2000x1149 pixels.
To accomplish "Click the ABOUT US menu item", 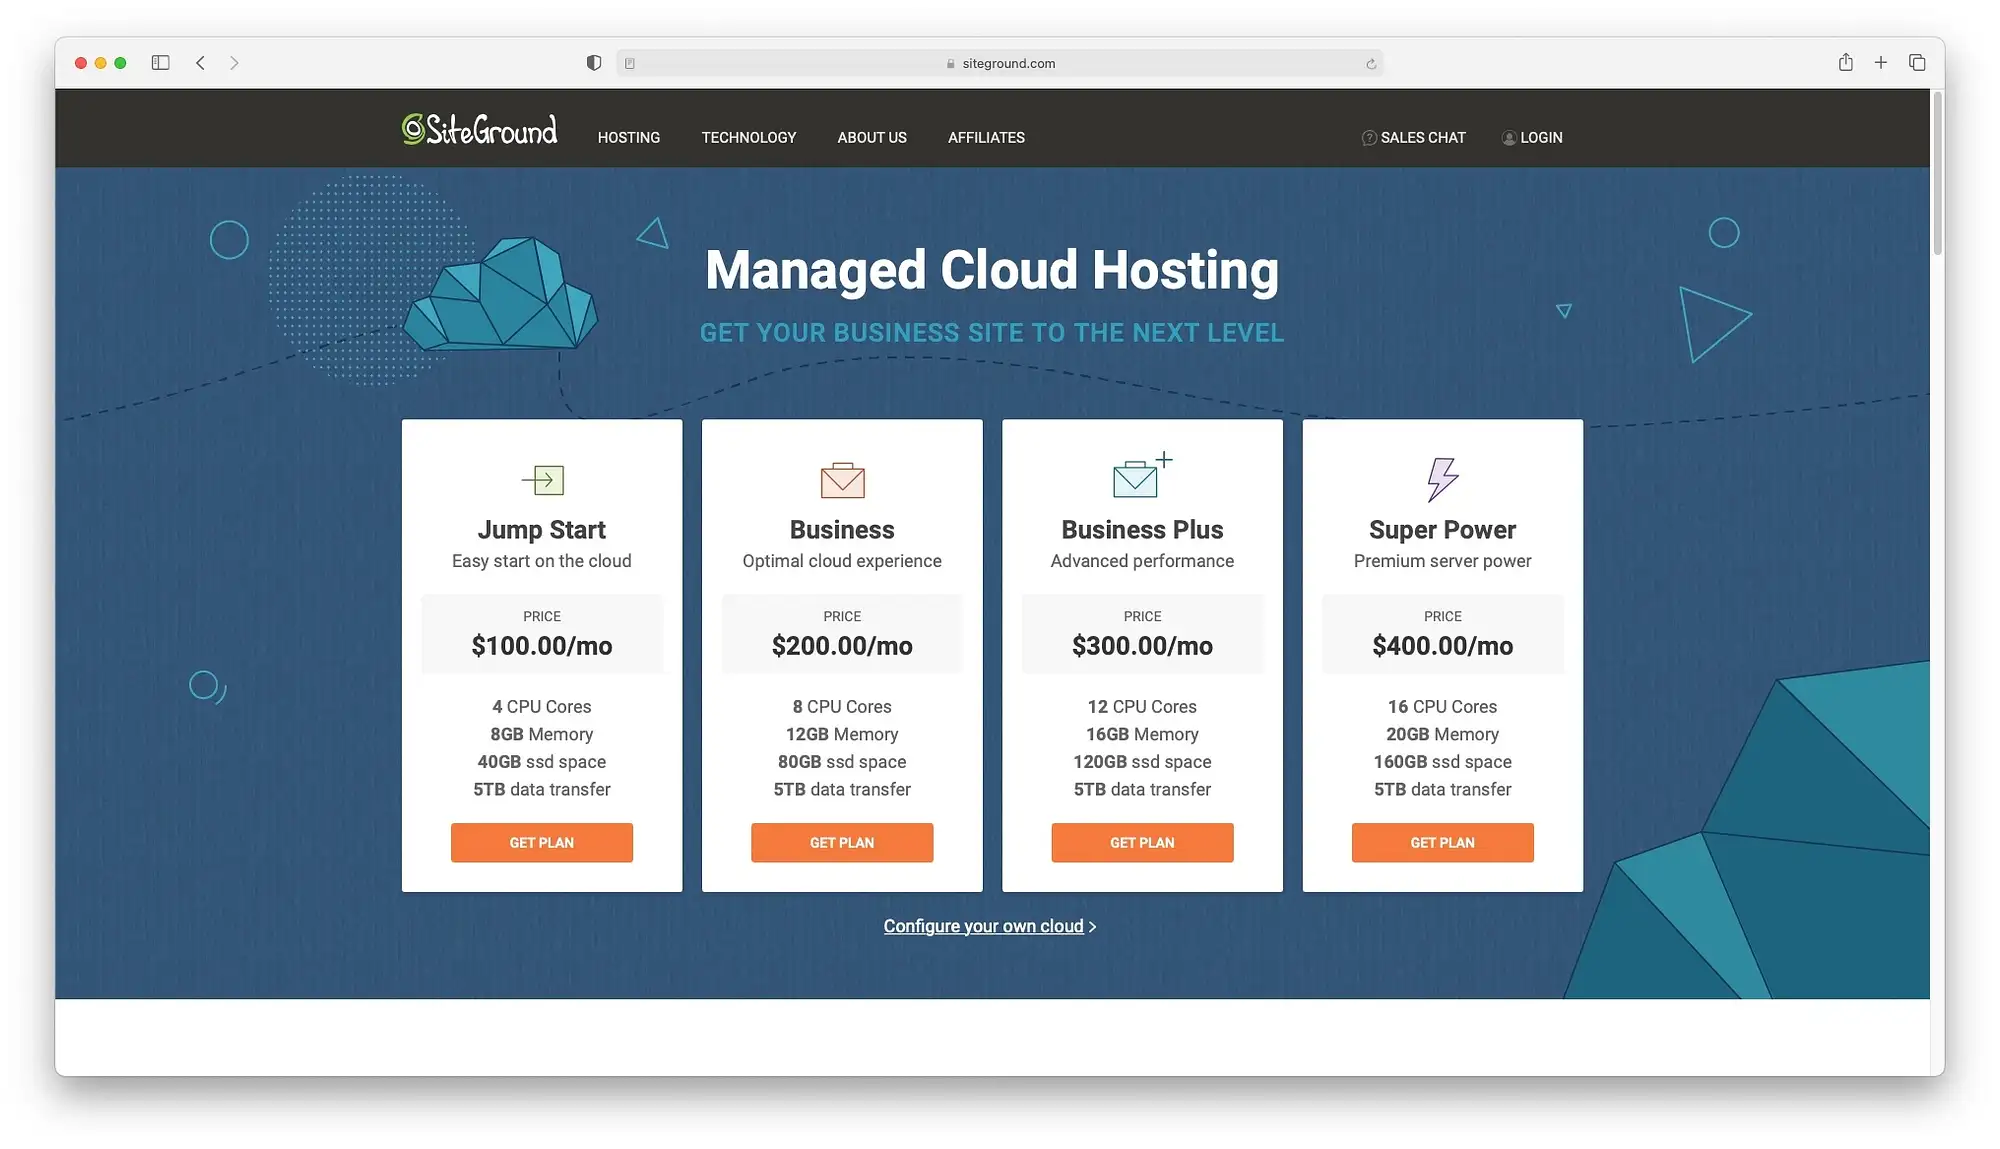I will pos(872,137).
